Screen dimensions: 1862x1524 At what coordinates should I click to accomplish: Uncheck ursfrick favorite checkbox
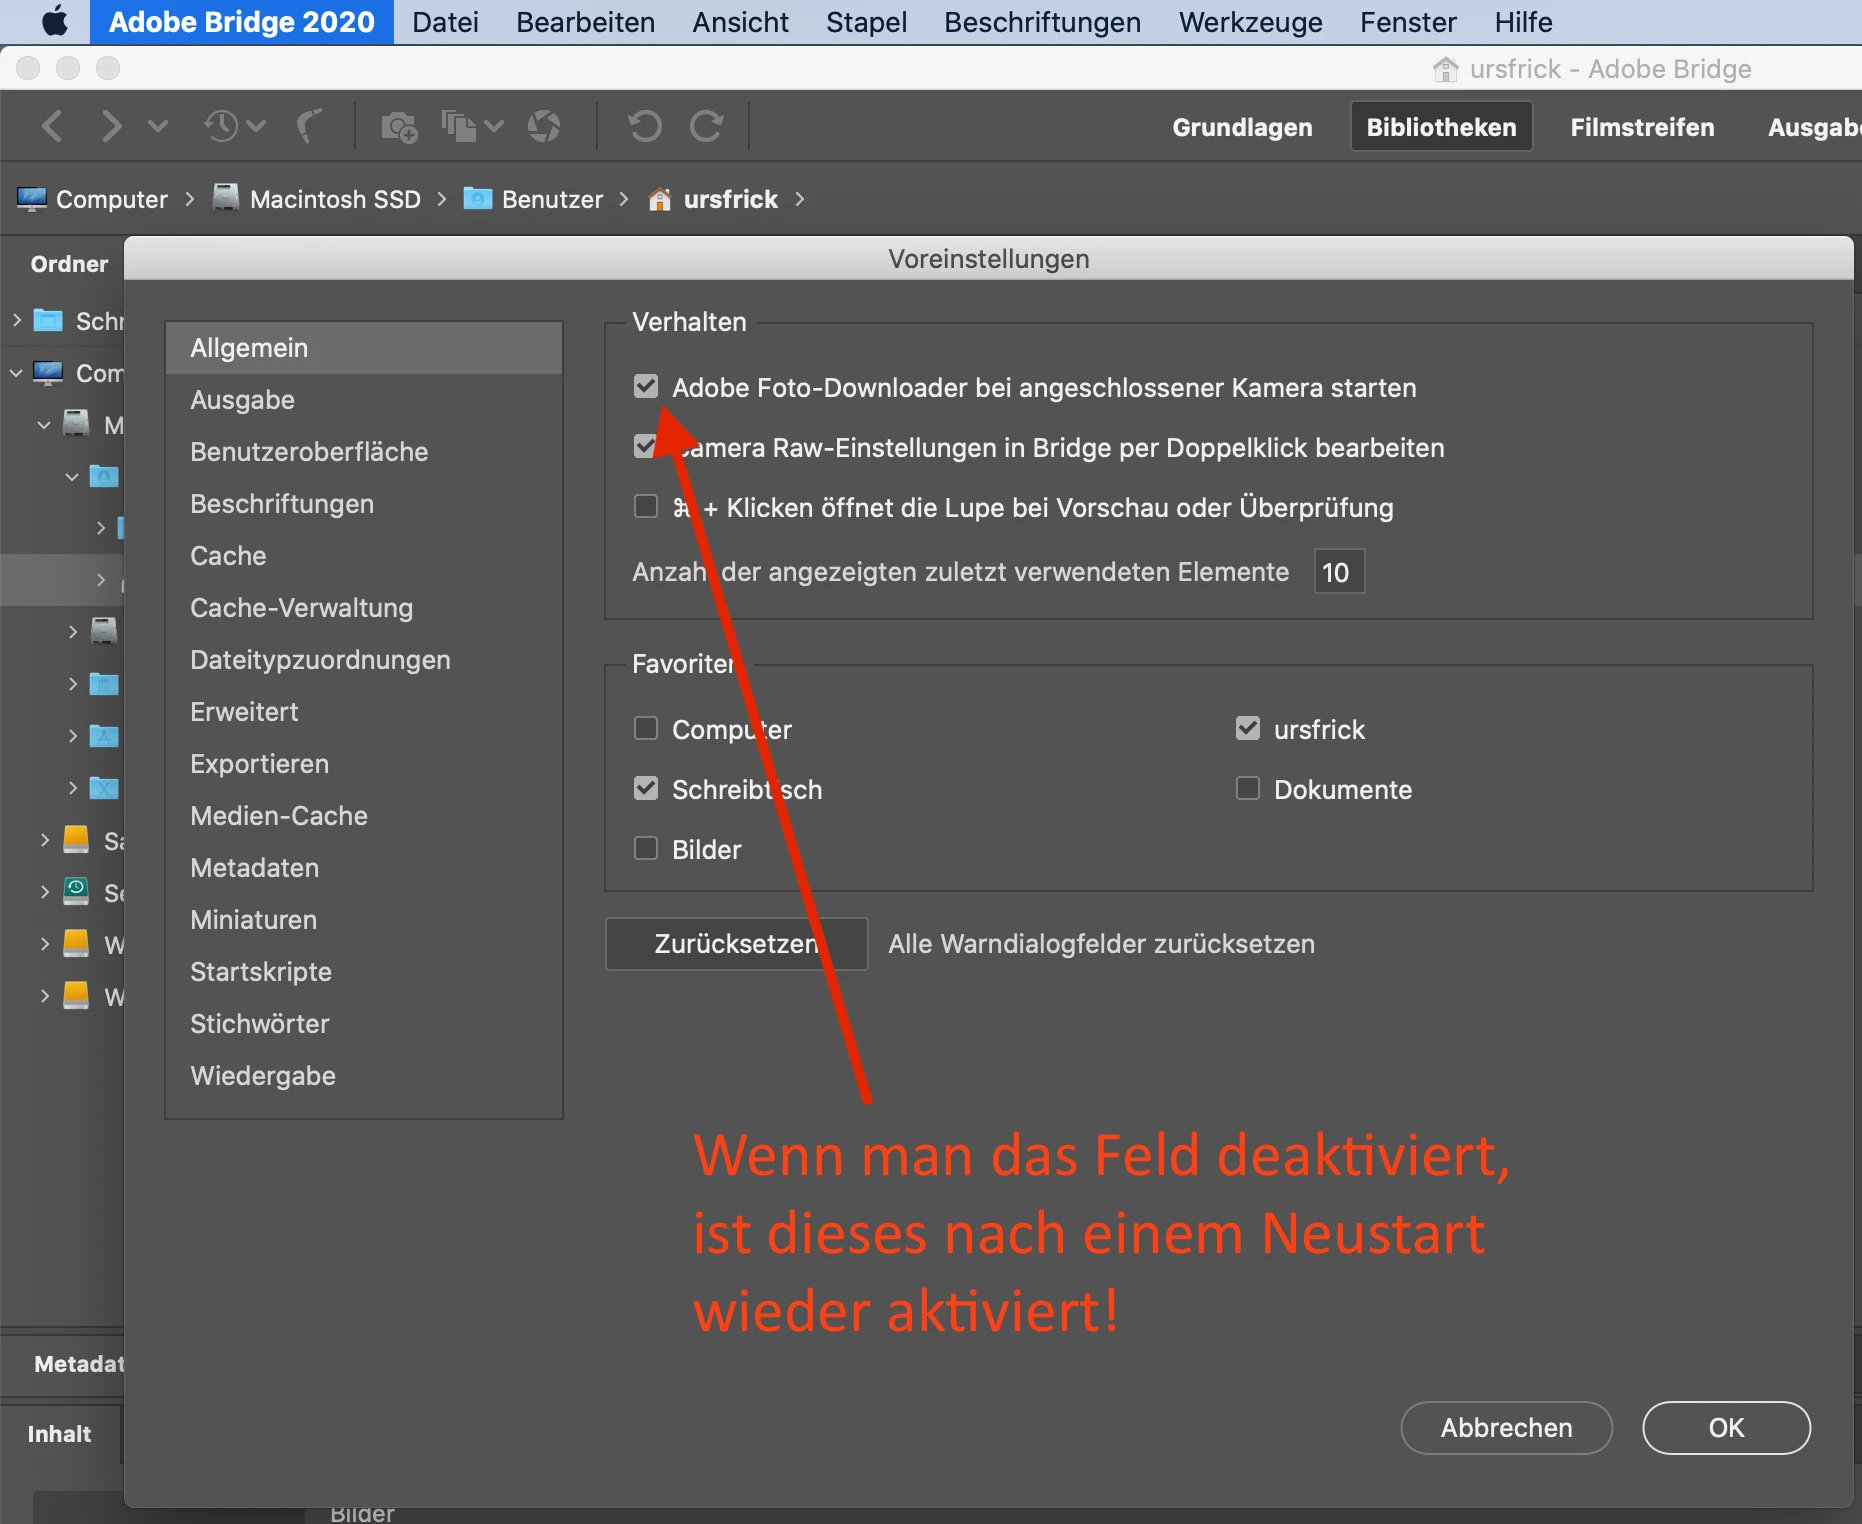pos(1248,728)
